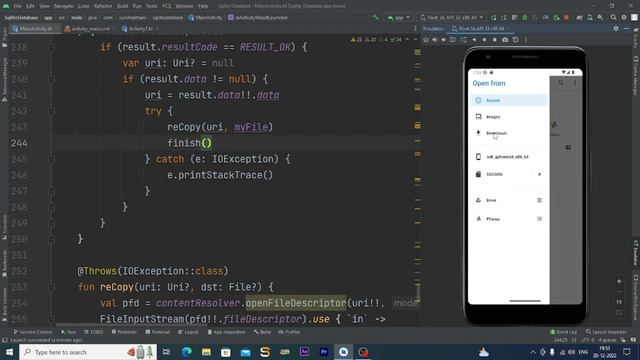Open the Refactor menu
The image size is (640, 360).
tap(103, 6)
